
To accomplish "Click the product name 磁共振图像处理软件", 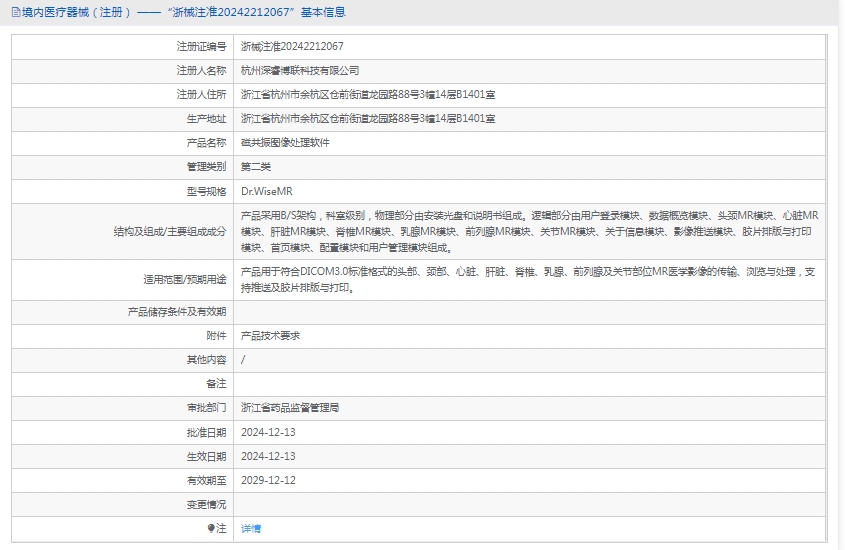I will 285,143.
